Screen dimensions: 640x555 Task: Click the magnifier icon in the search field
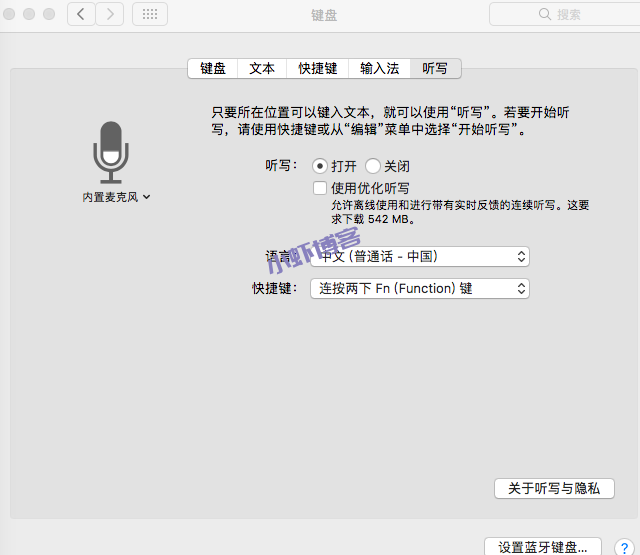click(544, 14)
